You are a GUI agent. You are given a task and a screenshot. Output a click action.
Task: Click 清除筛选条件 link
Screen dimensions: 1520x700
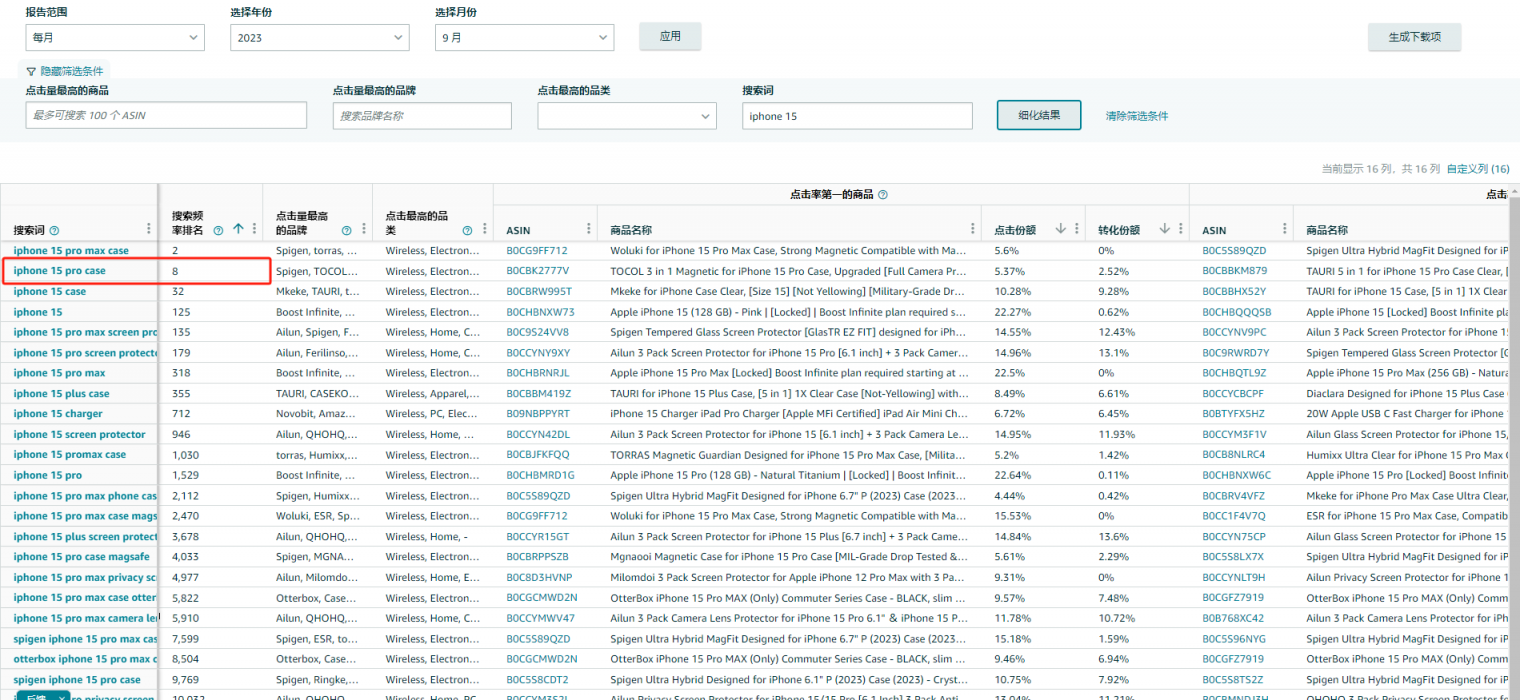point(1136,116)
